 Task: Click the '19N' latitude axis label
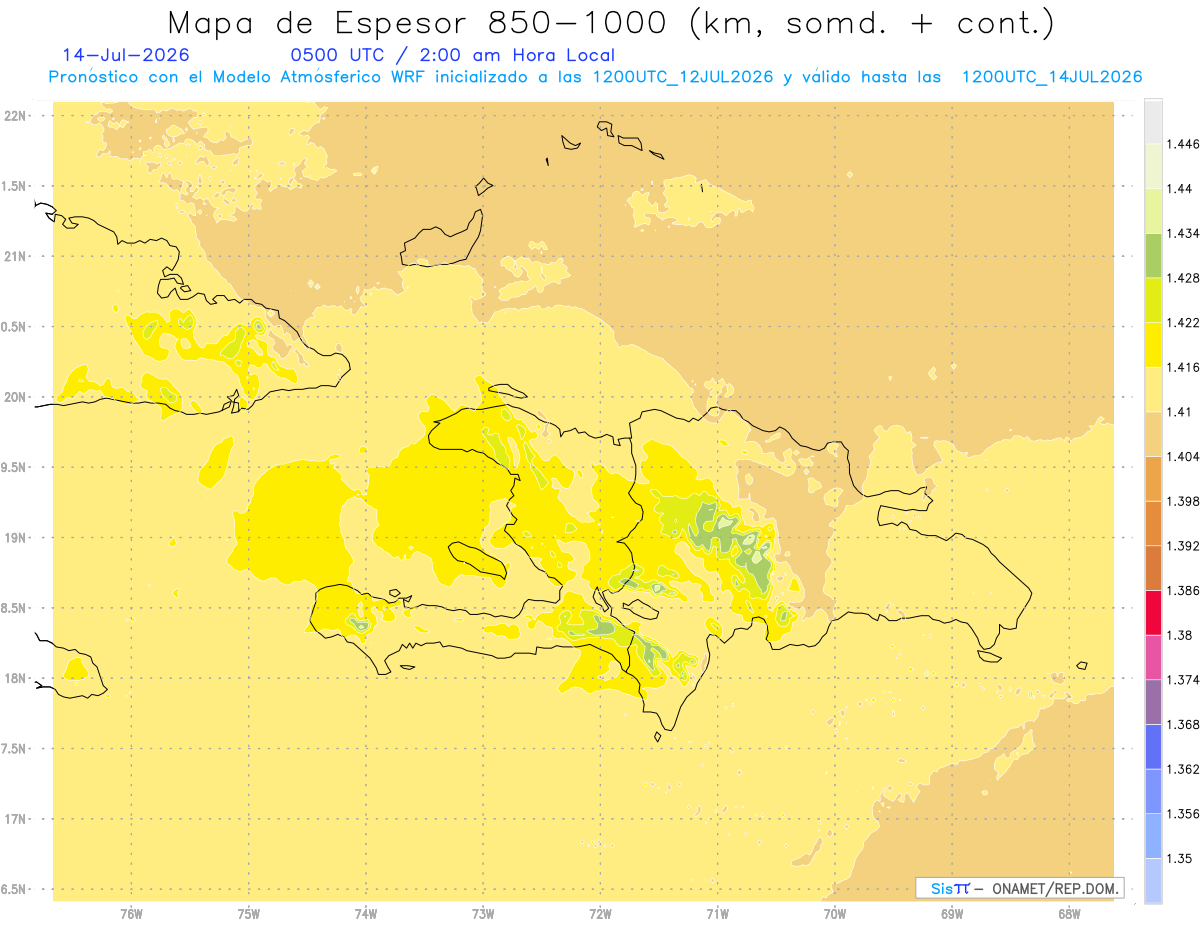pos(17,538)
